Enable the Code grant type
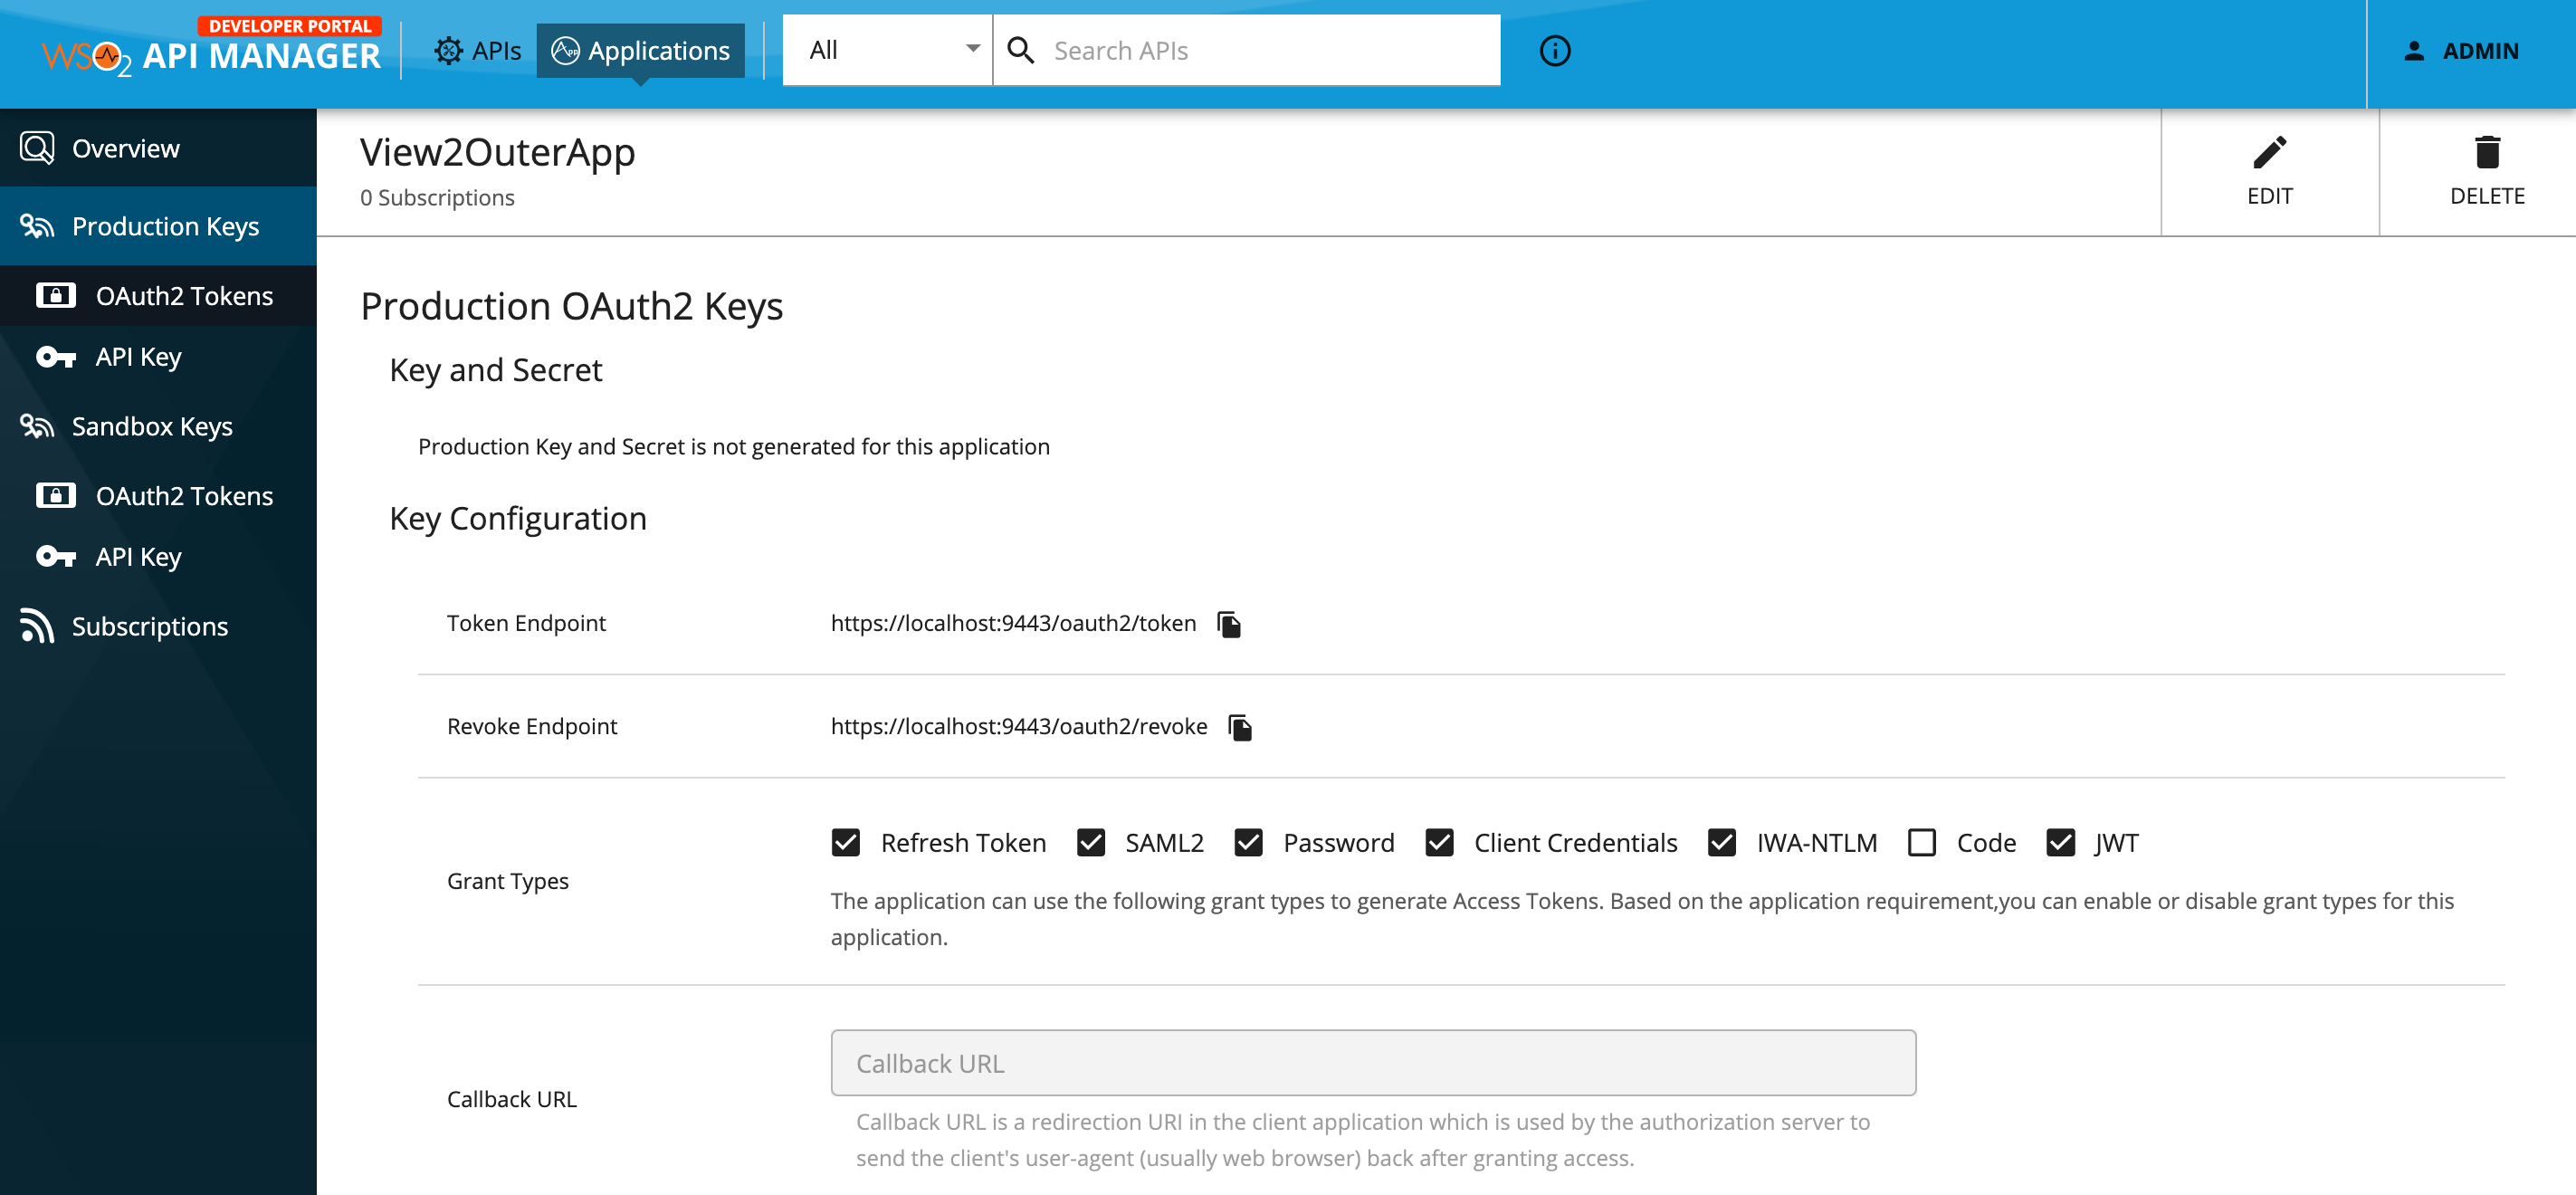Screen dimensions: 2576x1195 tap(1922, 843)
